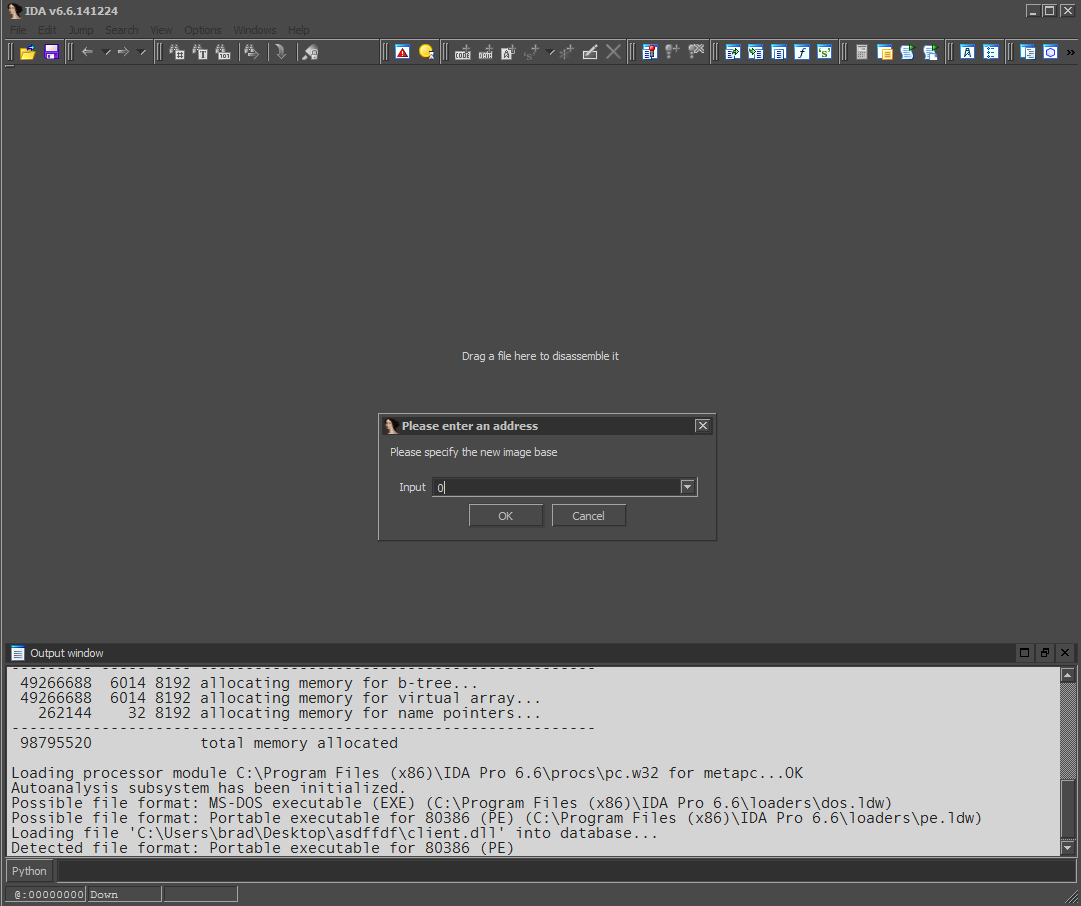The width and height of the screenshot is (1081, 906).
Task: Expand the Input history dropdown arrow
Action: click(687, 487)
